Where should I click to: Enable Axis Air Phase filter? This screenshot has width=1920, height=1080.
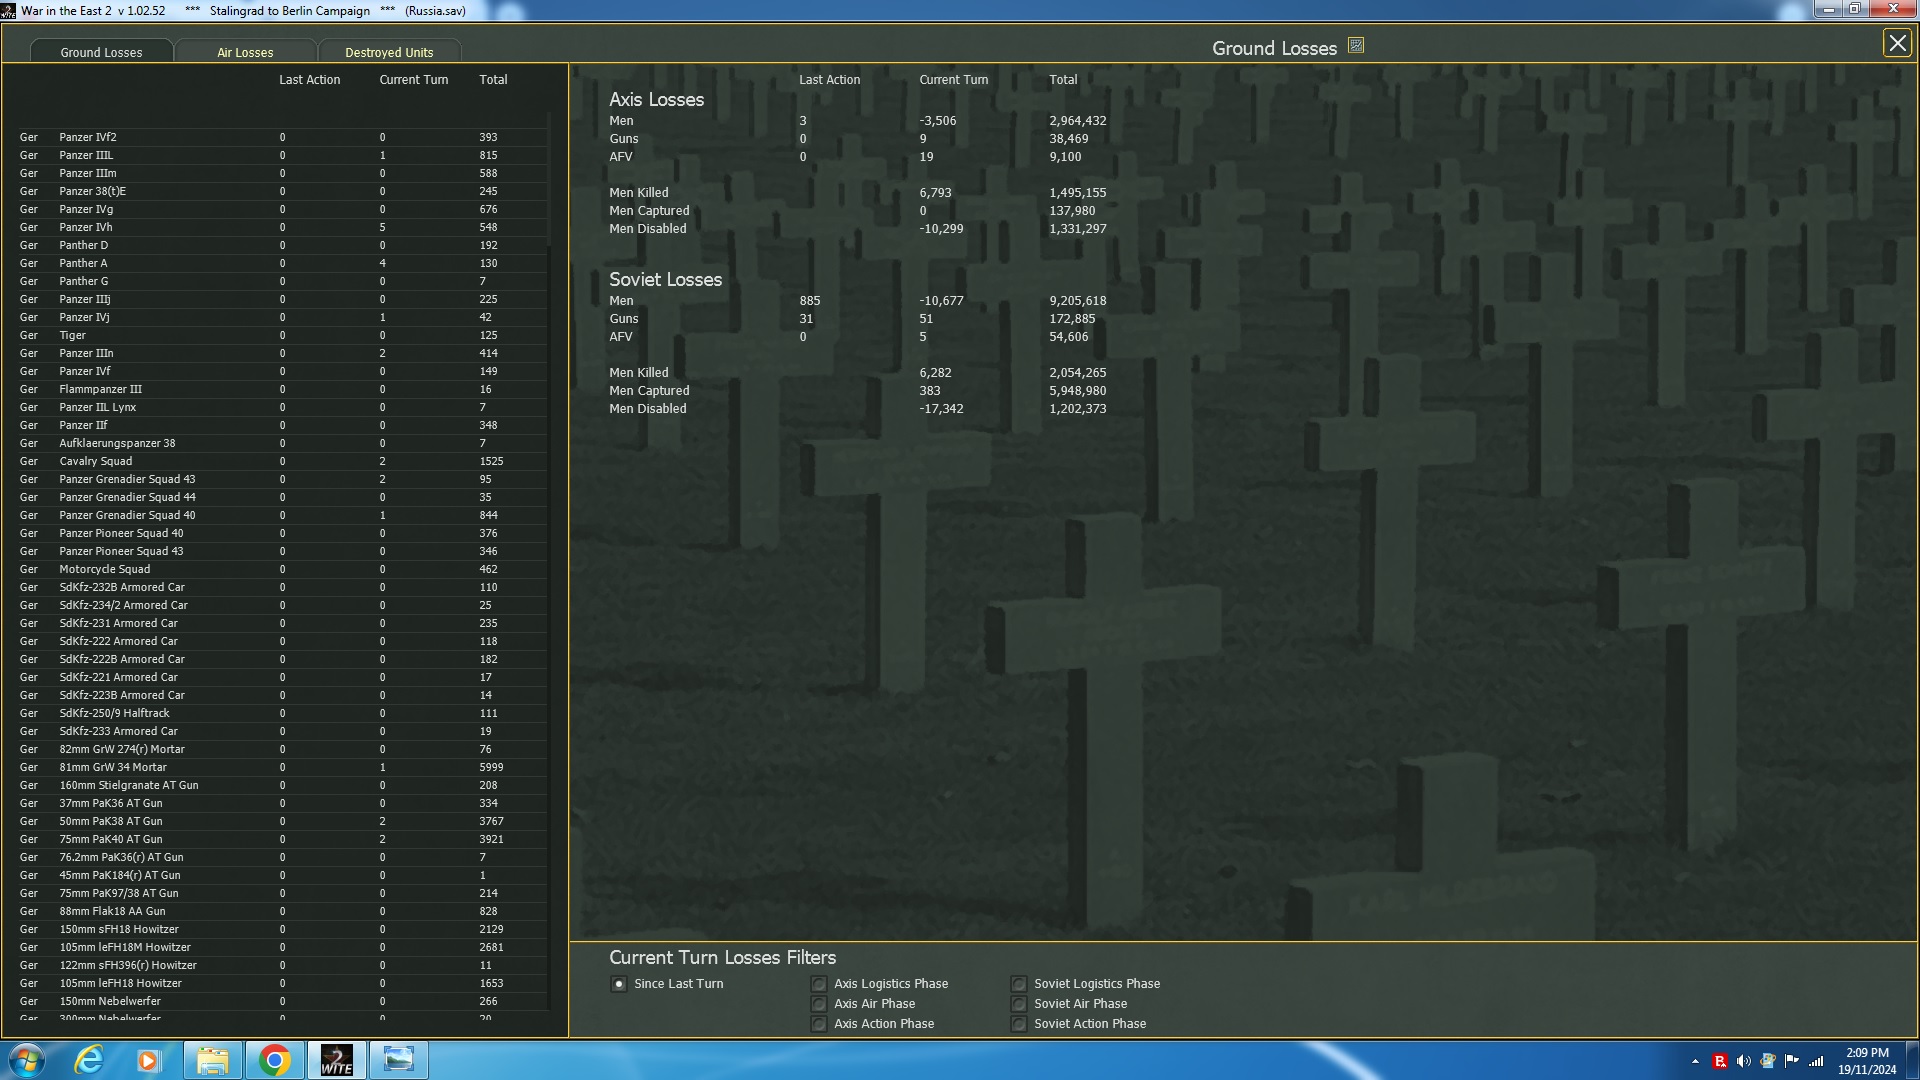click(819, 1004)
